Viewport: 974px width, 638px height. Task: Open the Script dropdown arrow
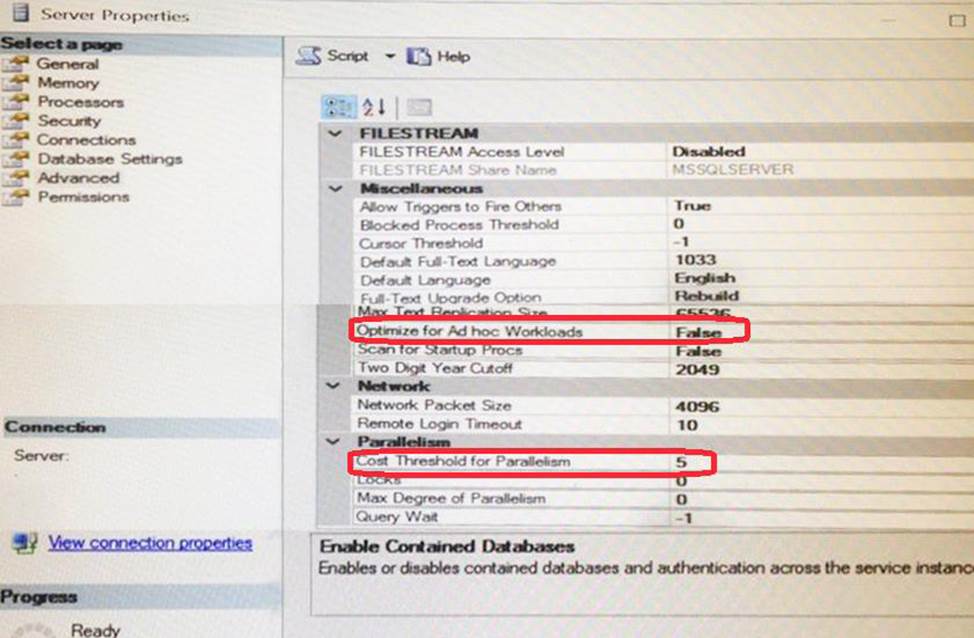390,57
